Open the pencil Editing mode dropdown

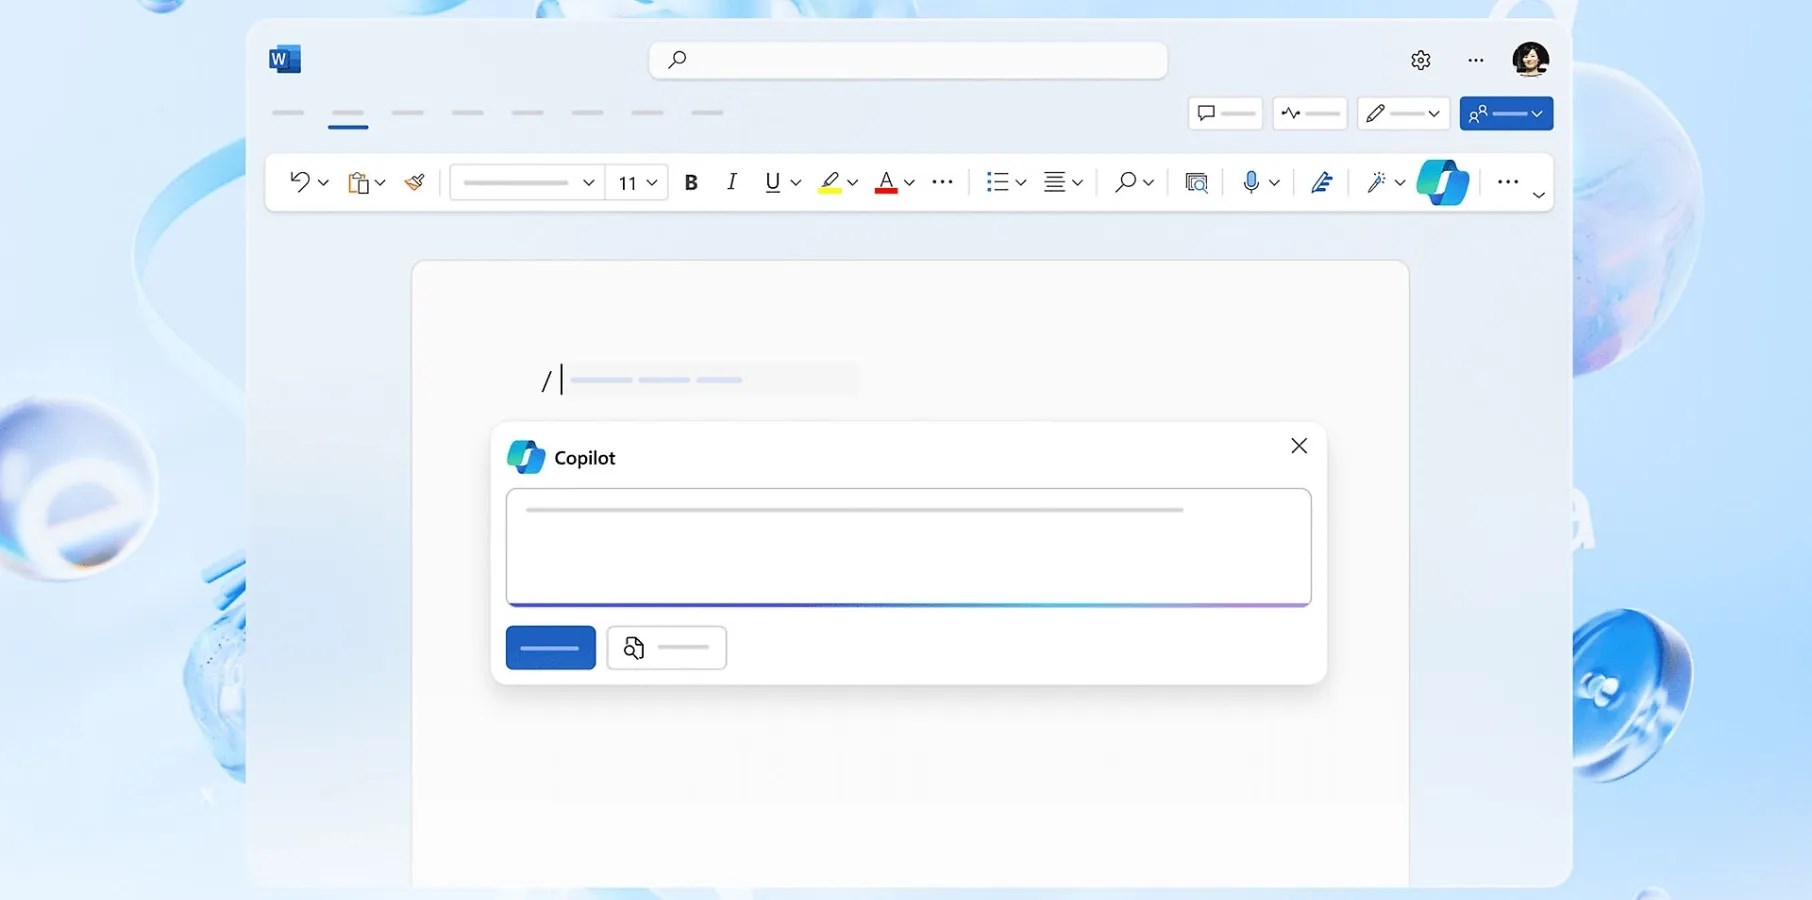(1402, 113)
